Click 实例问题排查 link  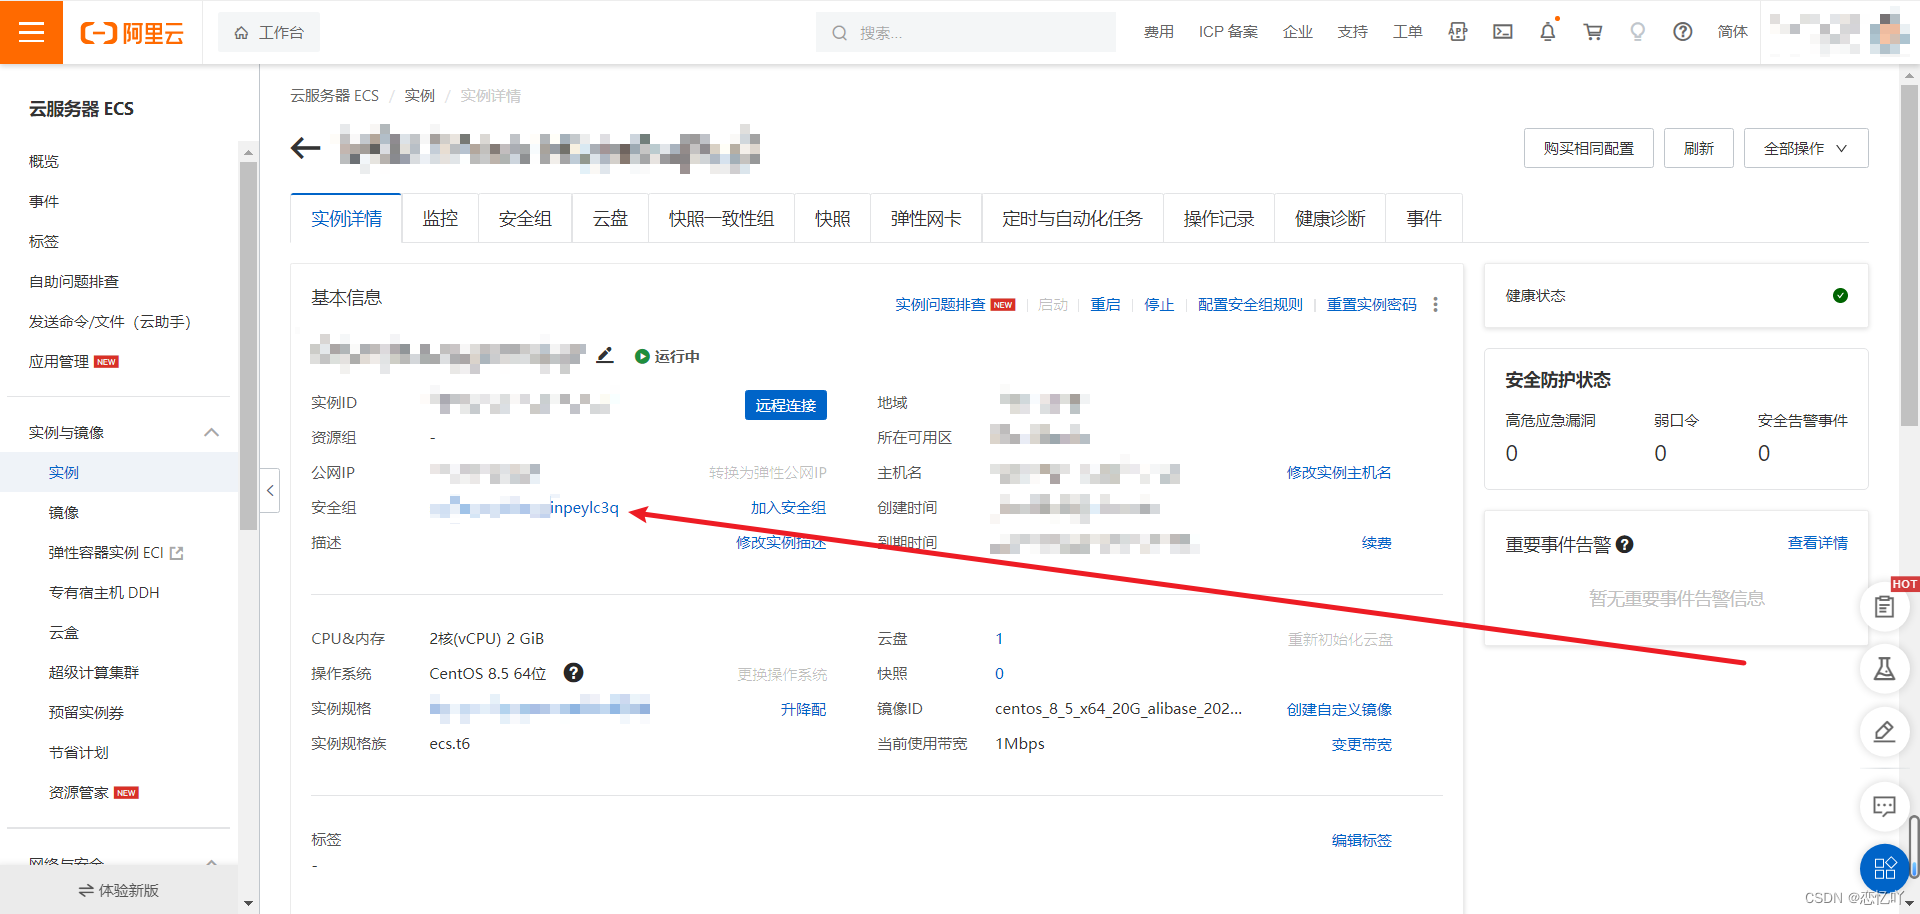click(940, 304)
